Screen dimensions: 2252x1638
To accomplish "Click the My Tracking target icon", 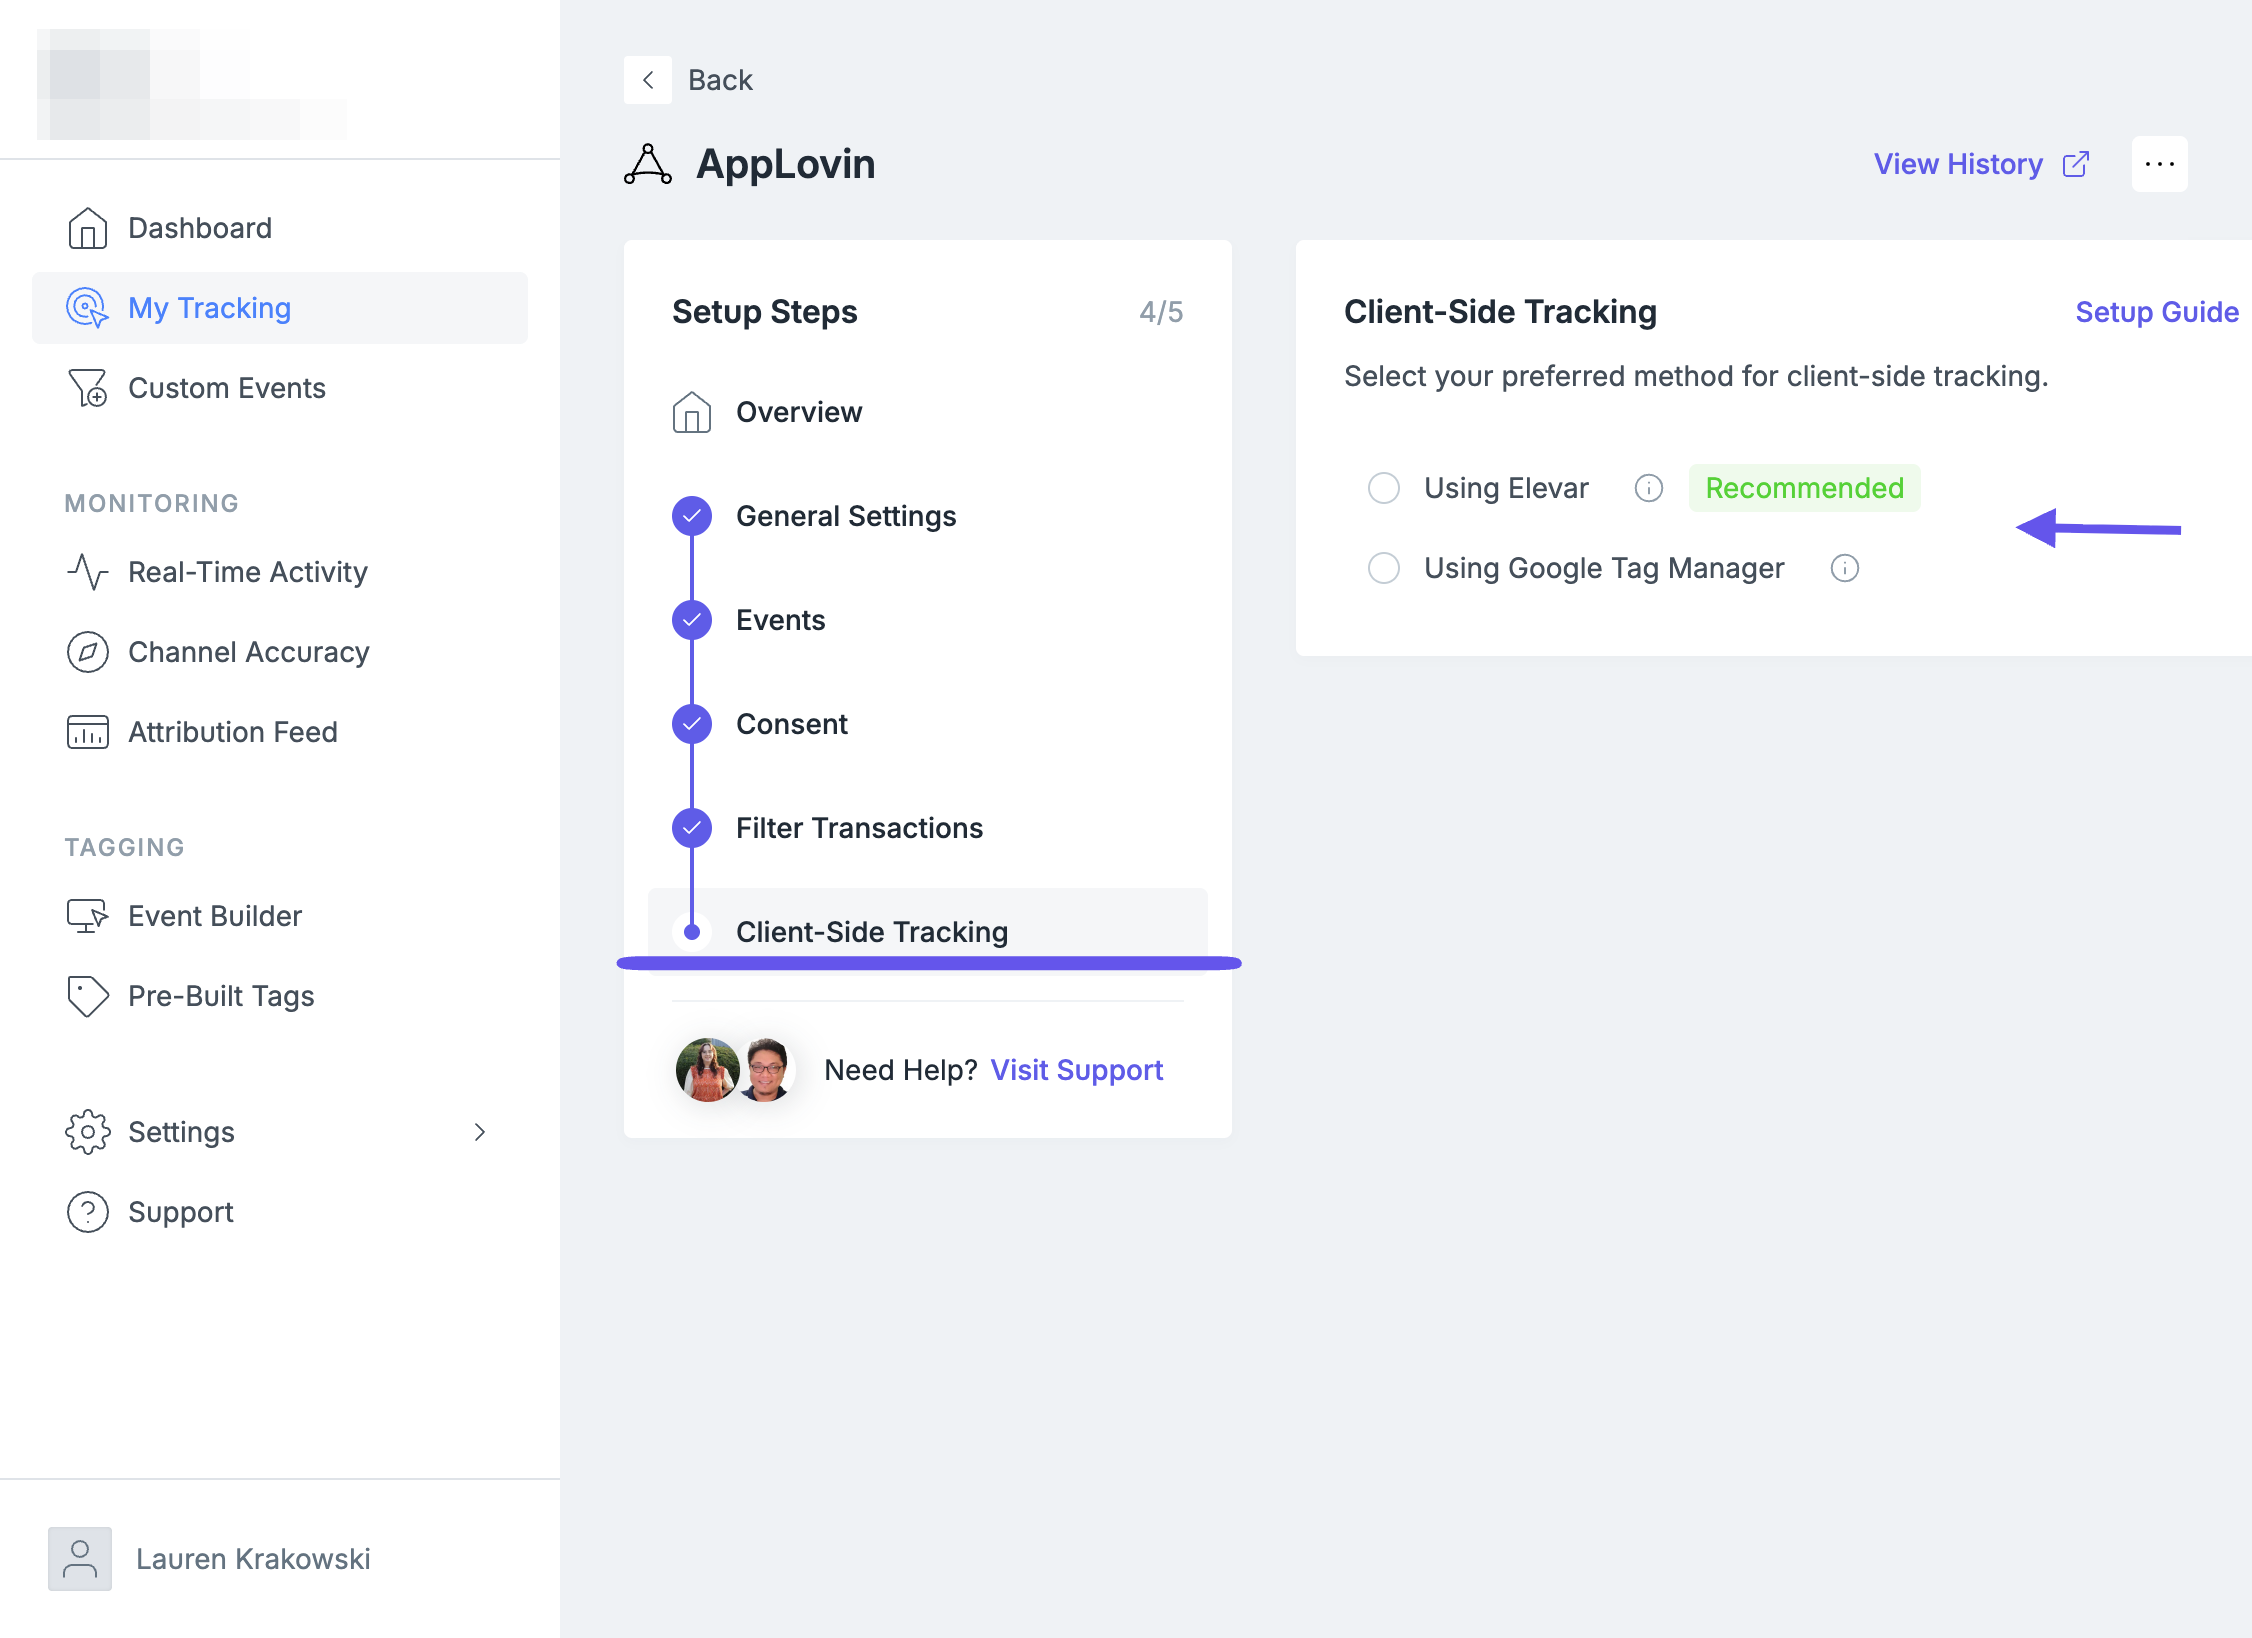I will [x=88, y=308].
